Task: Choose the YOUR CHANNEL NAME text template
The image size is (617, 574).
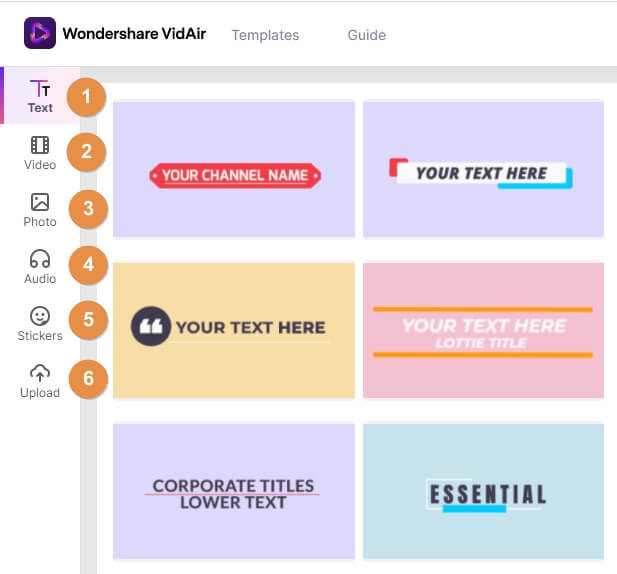Action: click(x=234, y=170)
